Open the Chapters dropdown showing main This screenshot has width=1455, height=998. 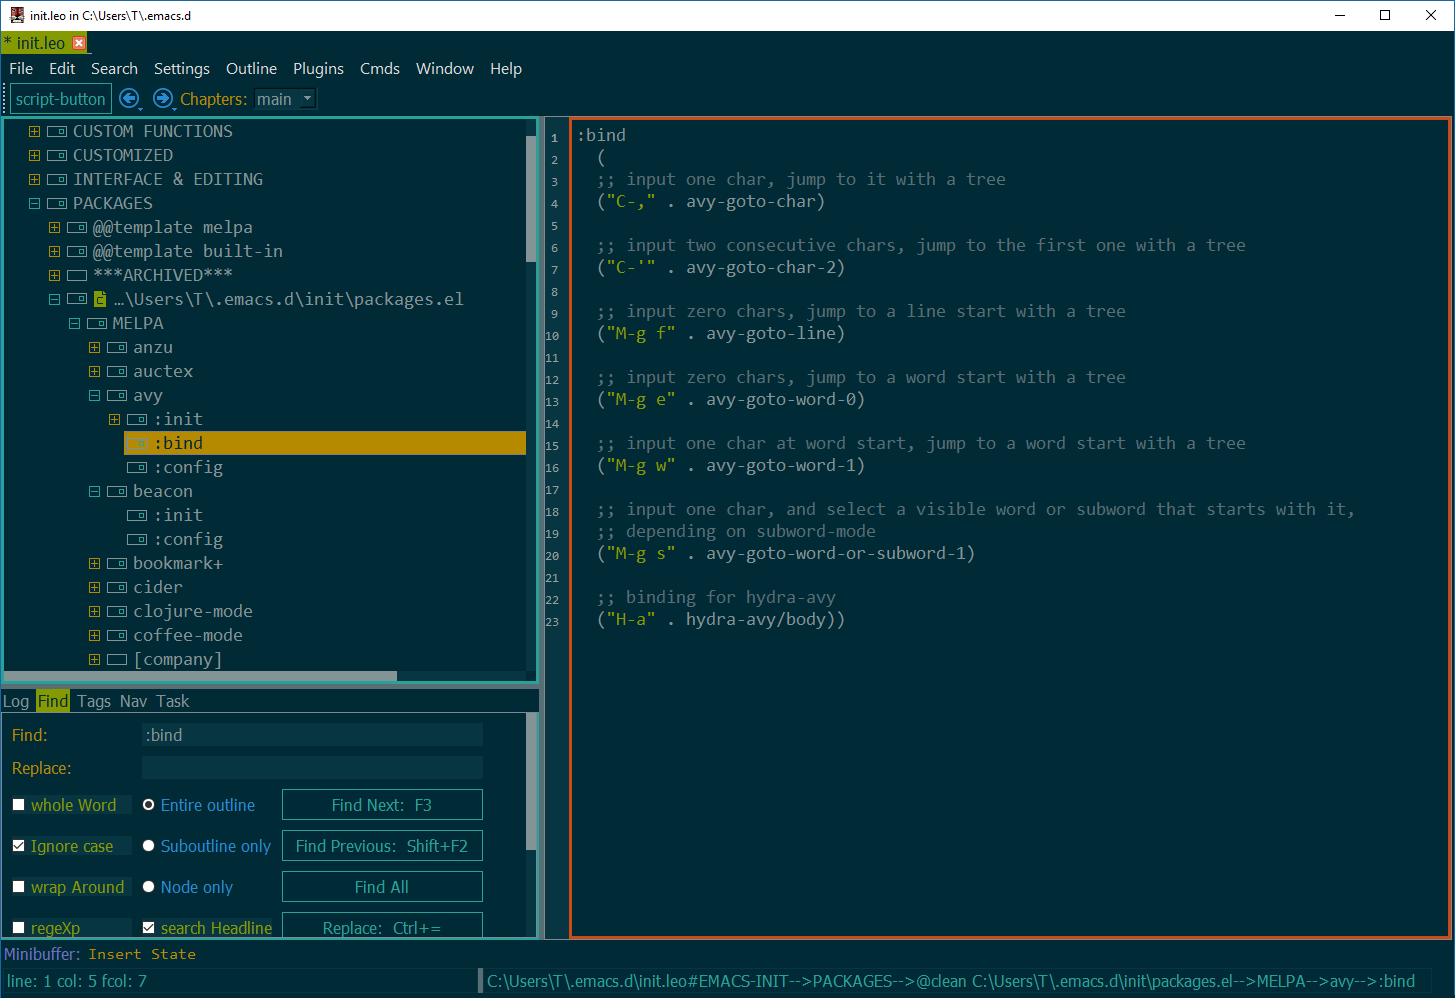(285, 99)
